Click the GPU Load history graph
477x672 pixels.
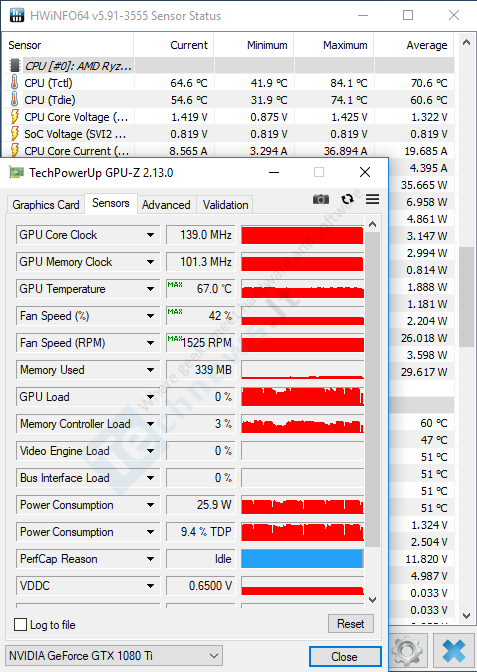(x=302, y=397)
